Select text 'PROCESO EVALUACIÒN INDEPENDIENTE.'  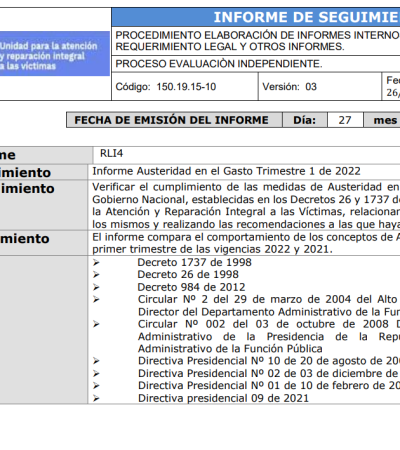pyautogui.click(x=219, y=64)
